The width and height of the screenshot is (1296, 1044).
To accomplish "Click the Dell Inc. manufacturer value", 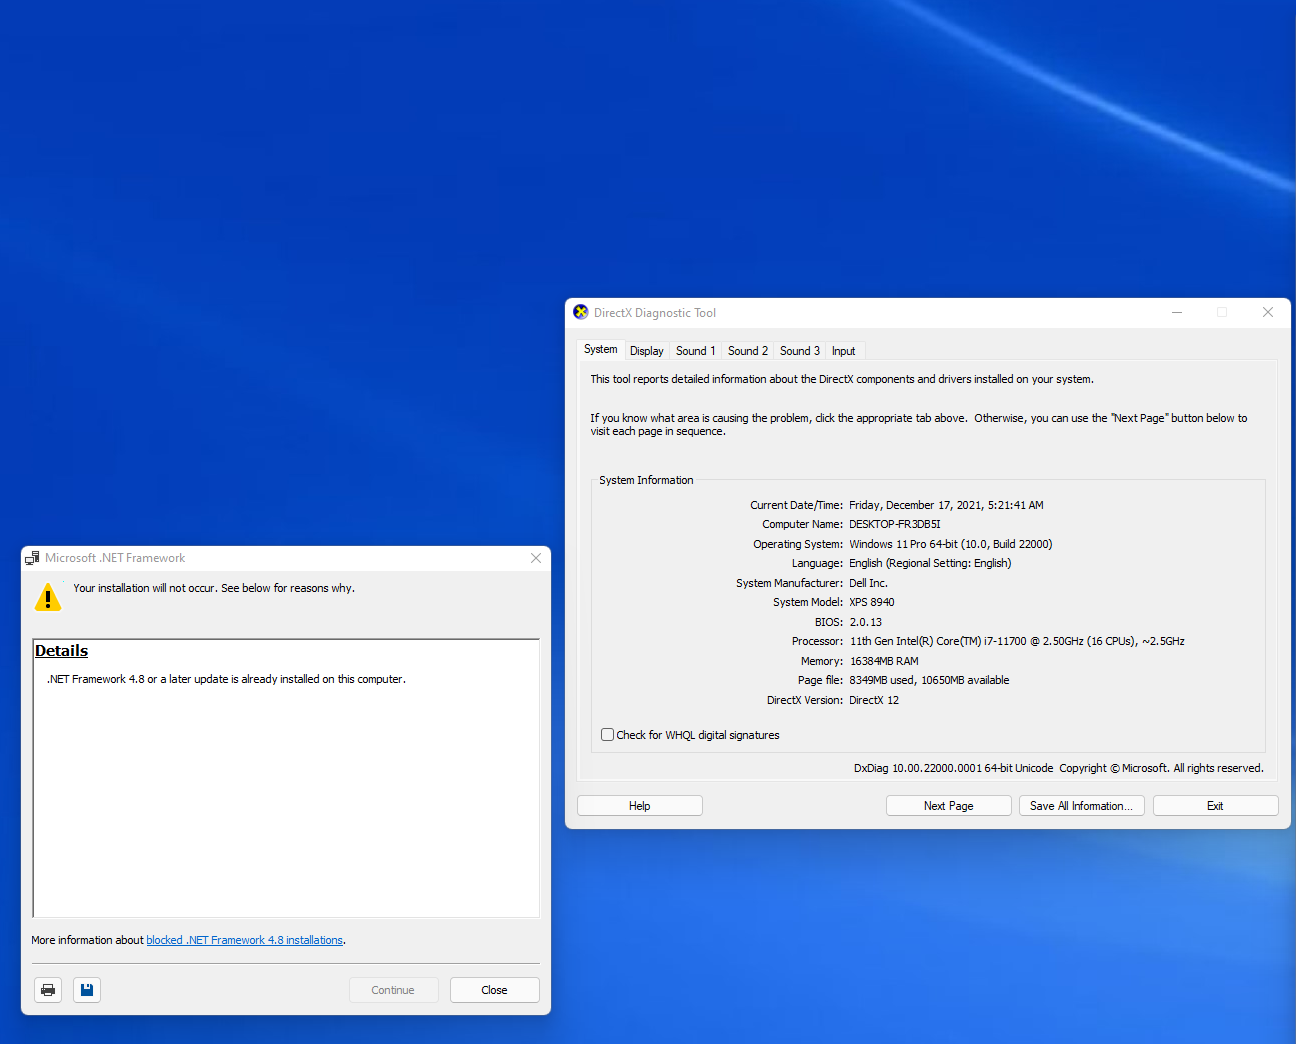I will tap(869, 583).
